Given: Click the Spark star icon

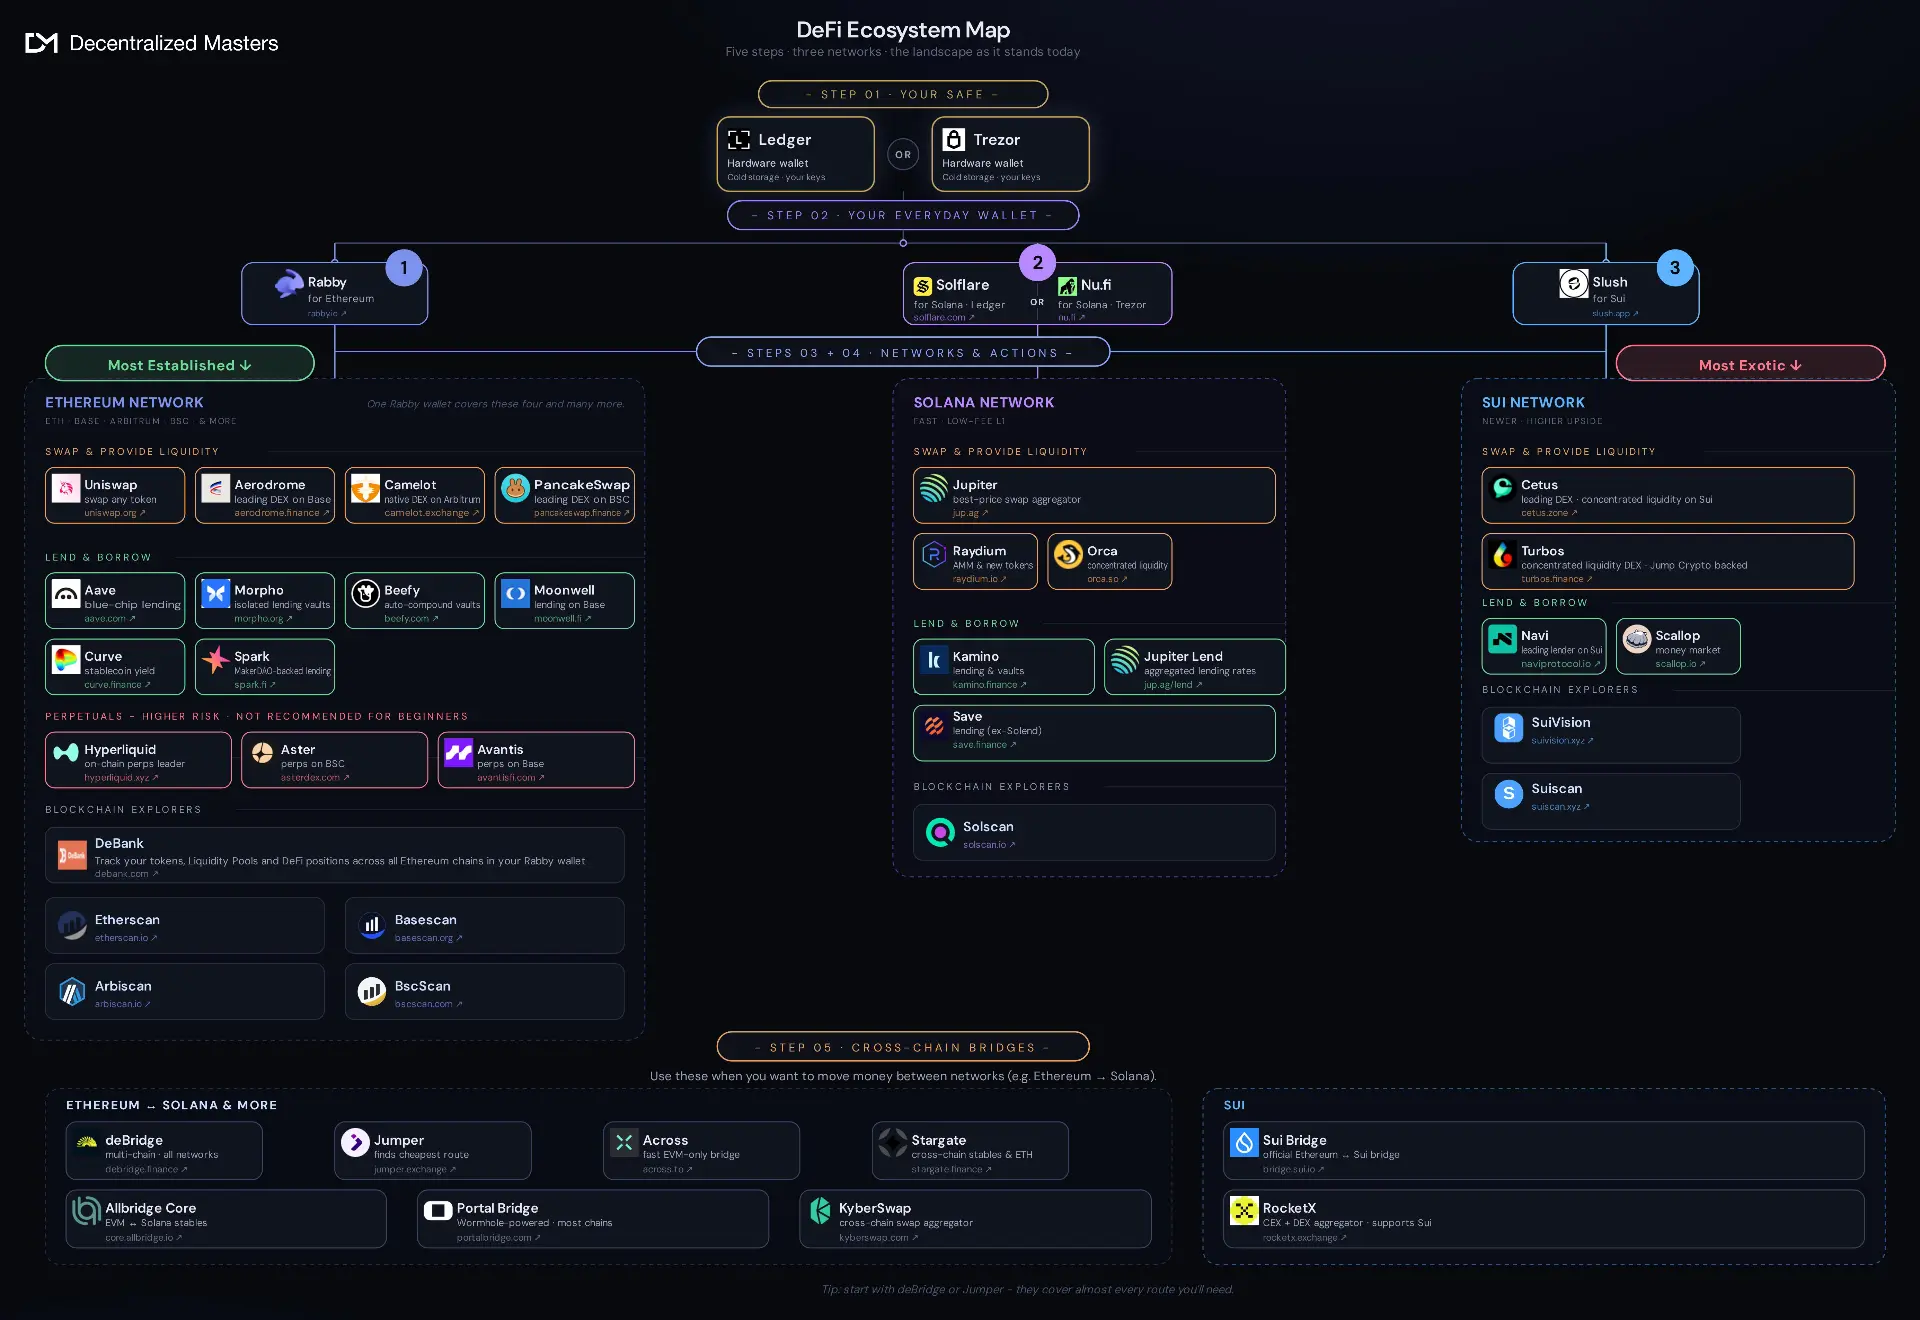Looking at the screenshot, I should tap(216, 660).
